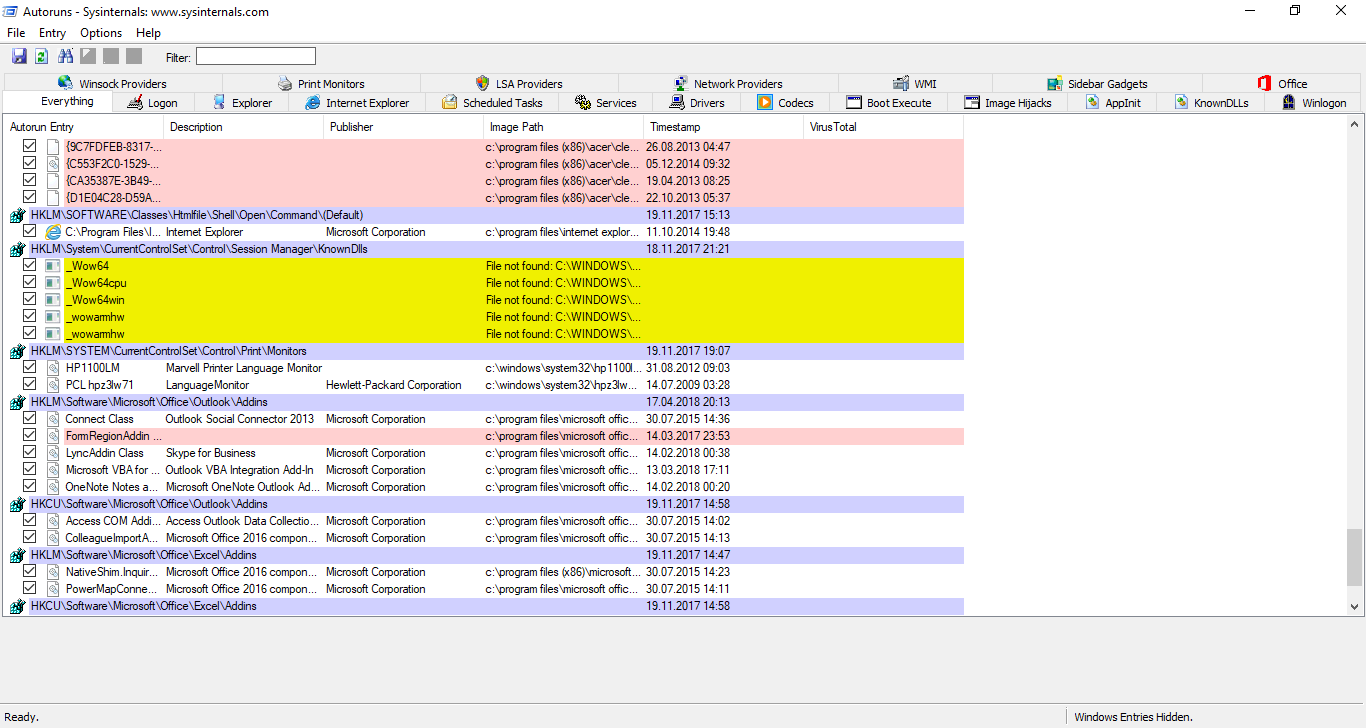This screenshot has height=728, width=1366.
Task: Disable the _Wow64cpu entry checkbox
Action: click(30, 283)
